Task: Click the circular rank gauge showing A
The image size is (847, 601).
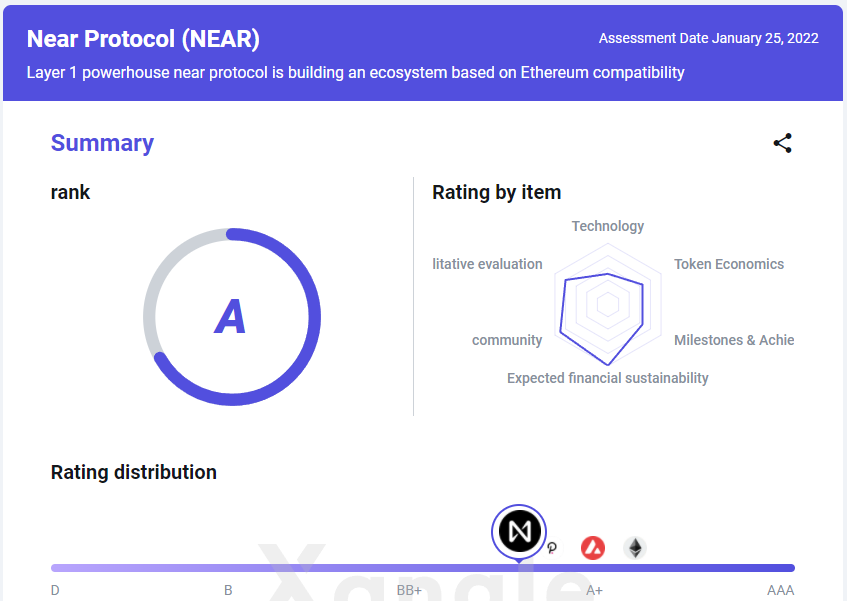Action: (x=232, y=316)
